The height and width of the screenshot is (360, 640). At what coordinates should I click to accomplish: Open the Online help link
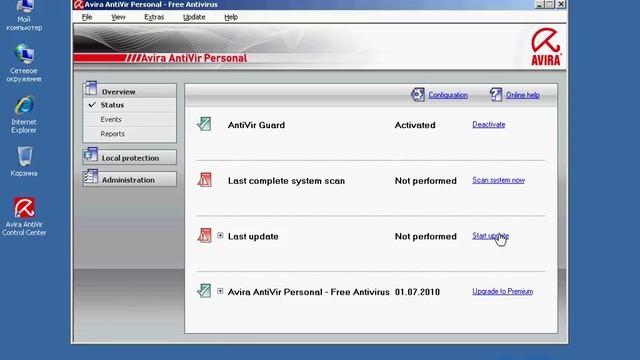(523, 95)
